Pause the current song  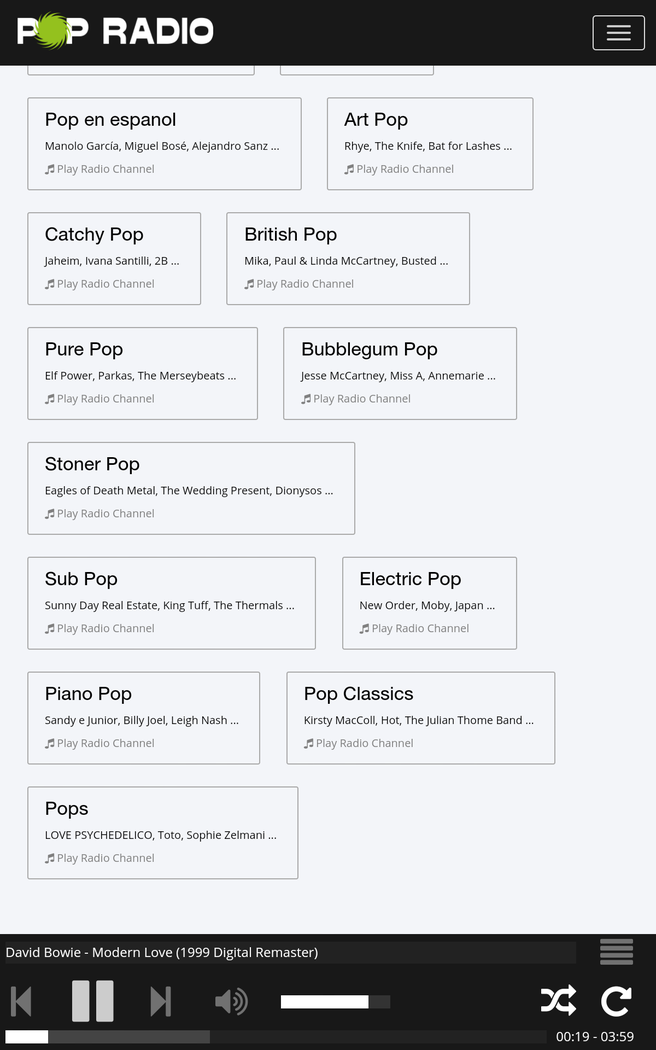click(x=92, y=1001)
